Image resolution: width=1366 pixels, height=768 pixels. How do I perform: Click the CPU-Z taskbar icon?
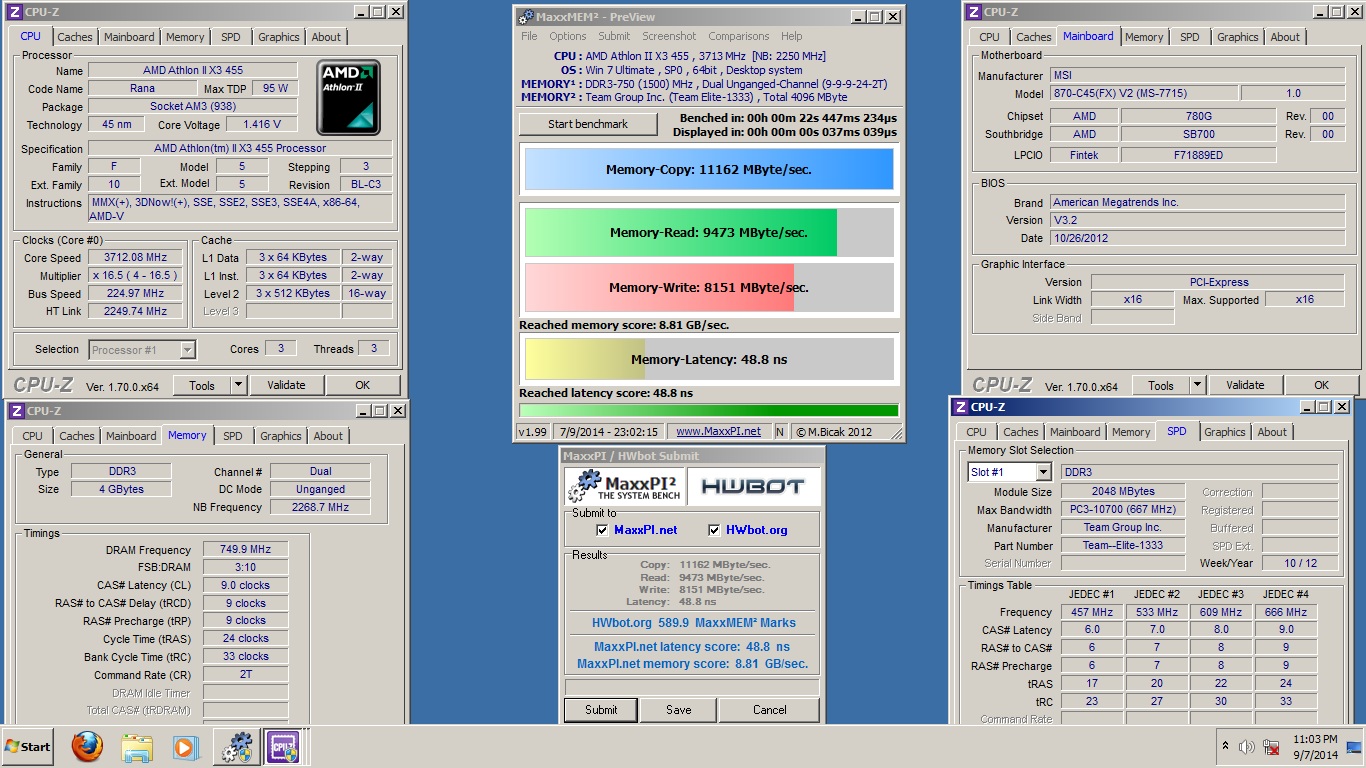click(282, 747)
